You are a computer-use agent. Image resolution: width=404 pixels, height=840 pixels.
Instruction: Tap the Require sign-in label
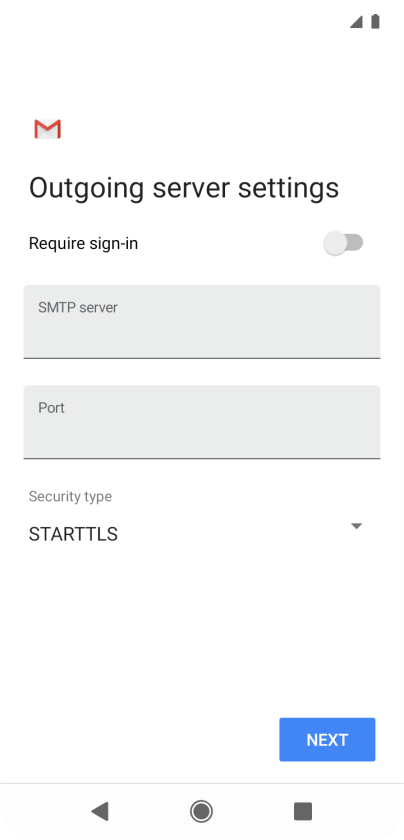84,244
